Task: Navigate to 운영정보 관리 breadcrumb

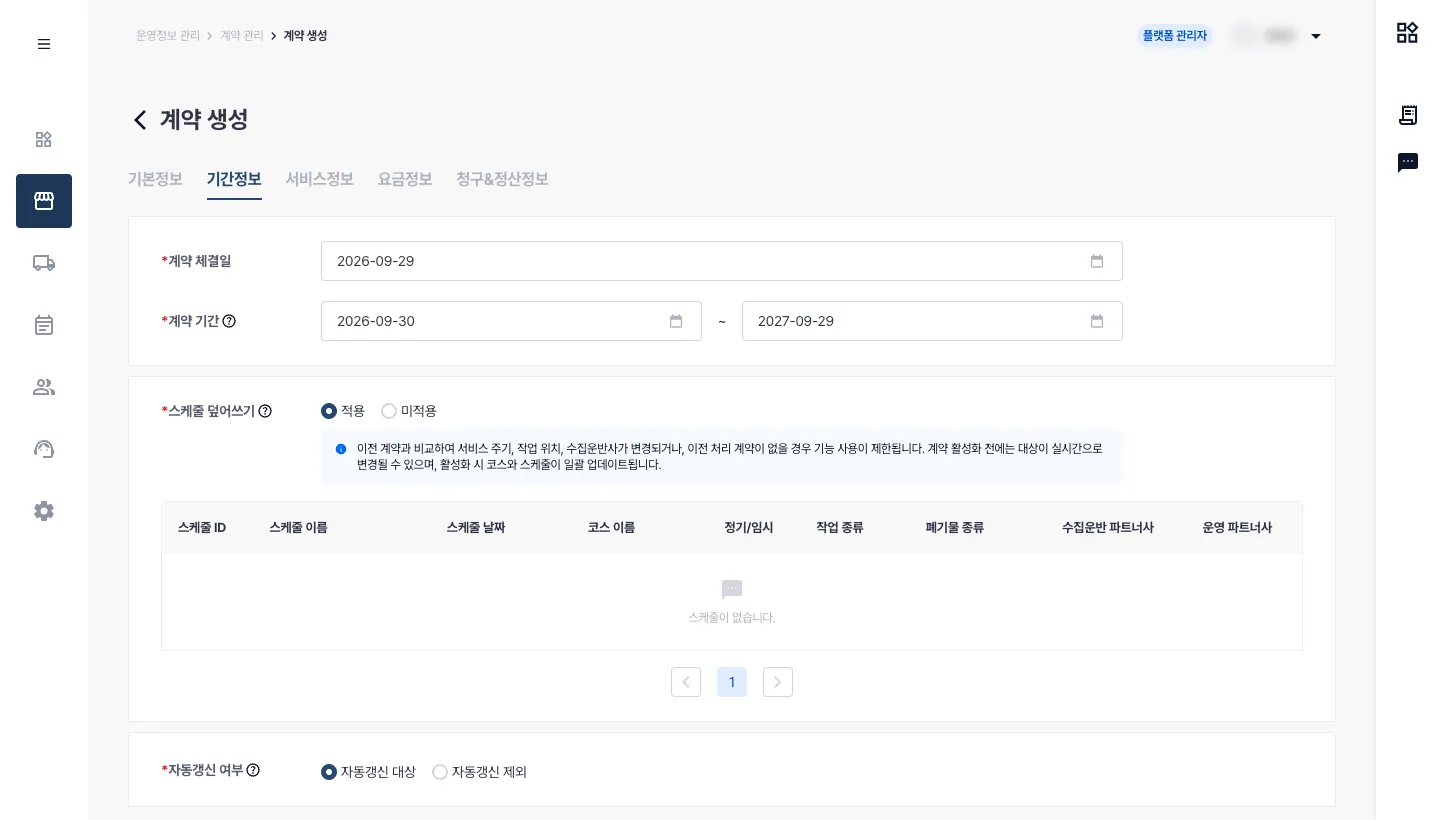Action: (168, 36)
